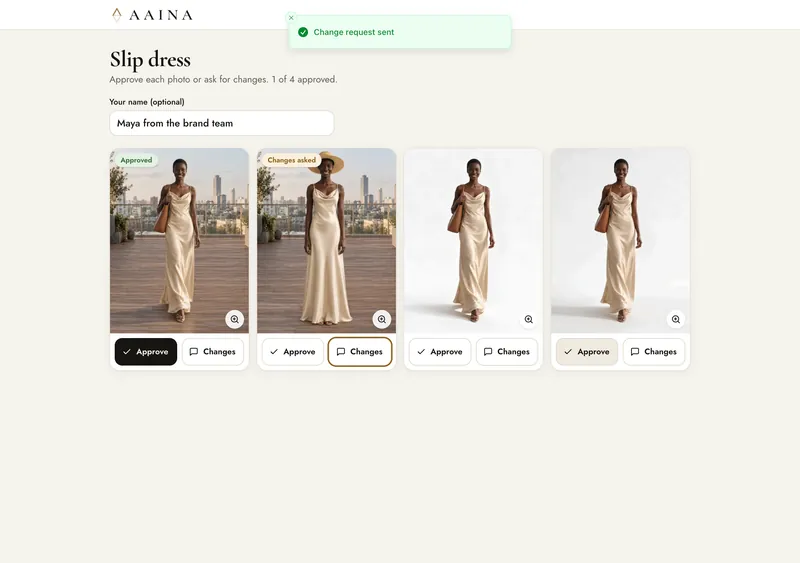Approve the third studio photo
This screenshot has height=563, width=800.
(440, 352)
